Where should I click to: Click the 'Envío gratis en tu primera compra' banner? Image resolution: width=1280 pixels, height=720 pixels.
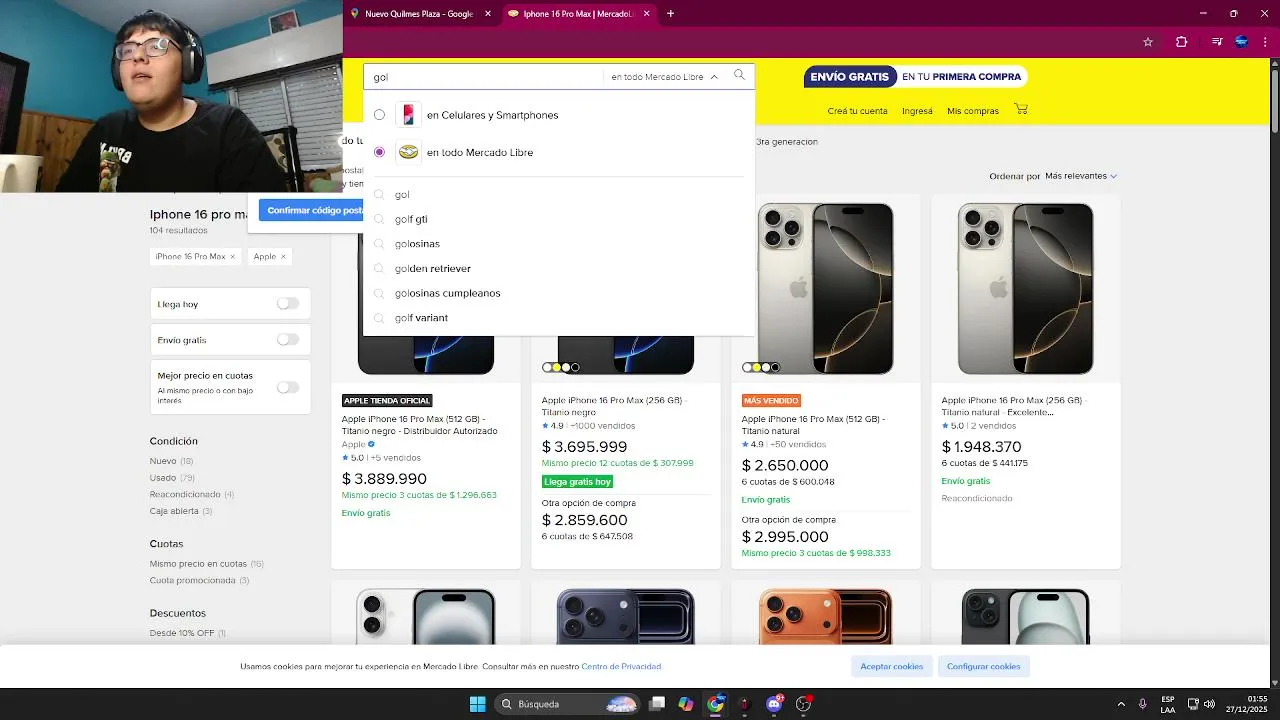(915, 77)
